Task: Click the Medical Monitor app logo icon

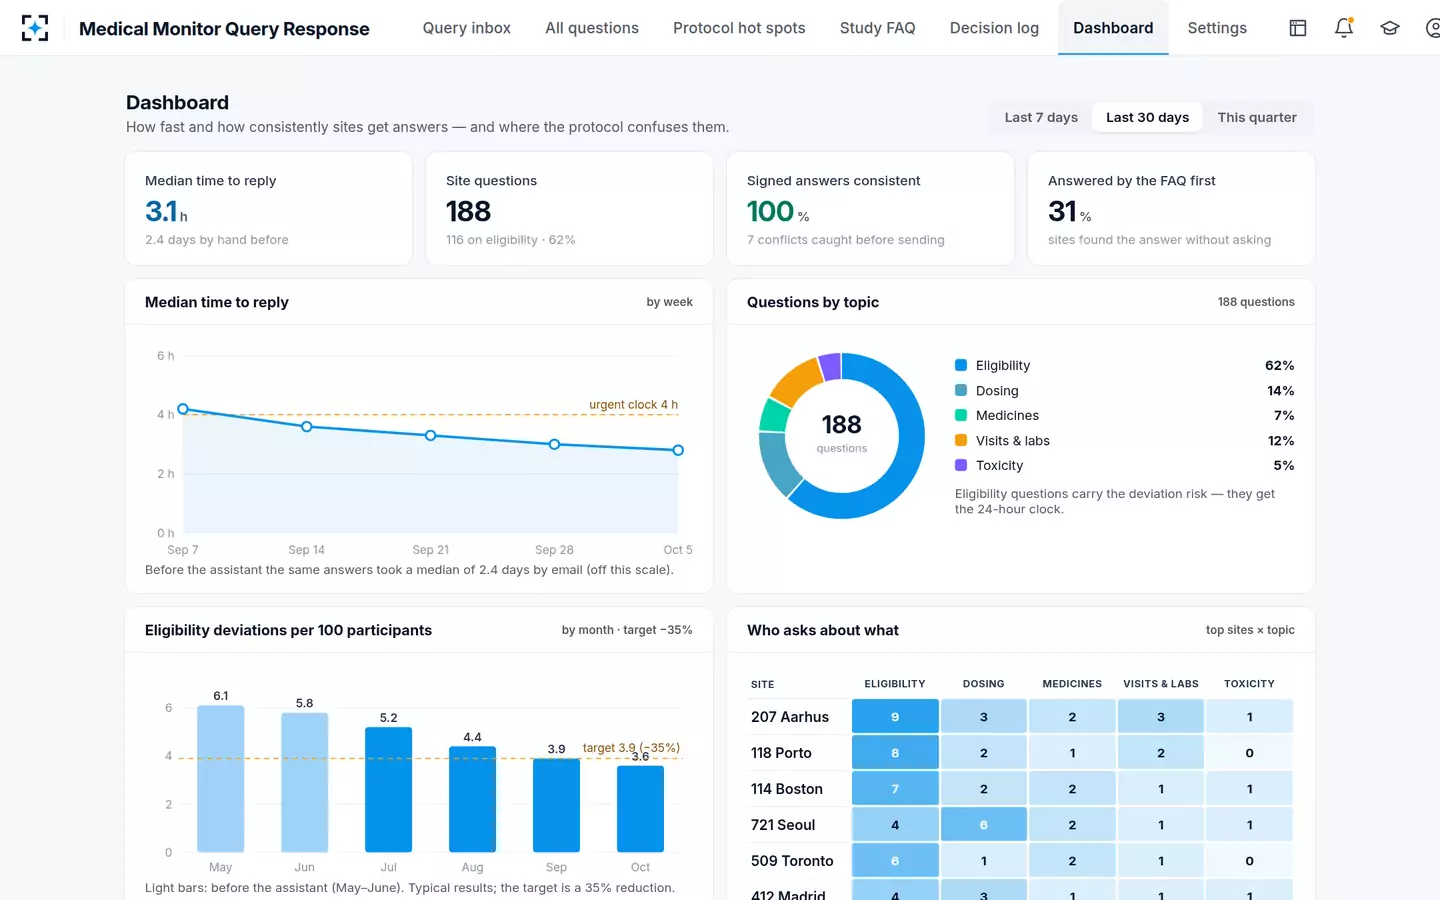Action: [35, 28]
